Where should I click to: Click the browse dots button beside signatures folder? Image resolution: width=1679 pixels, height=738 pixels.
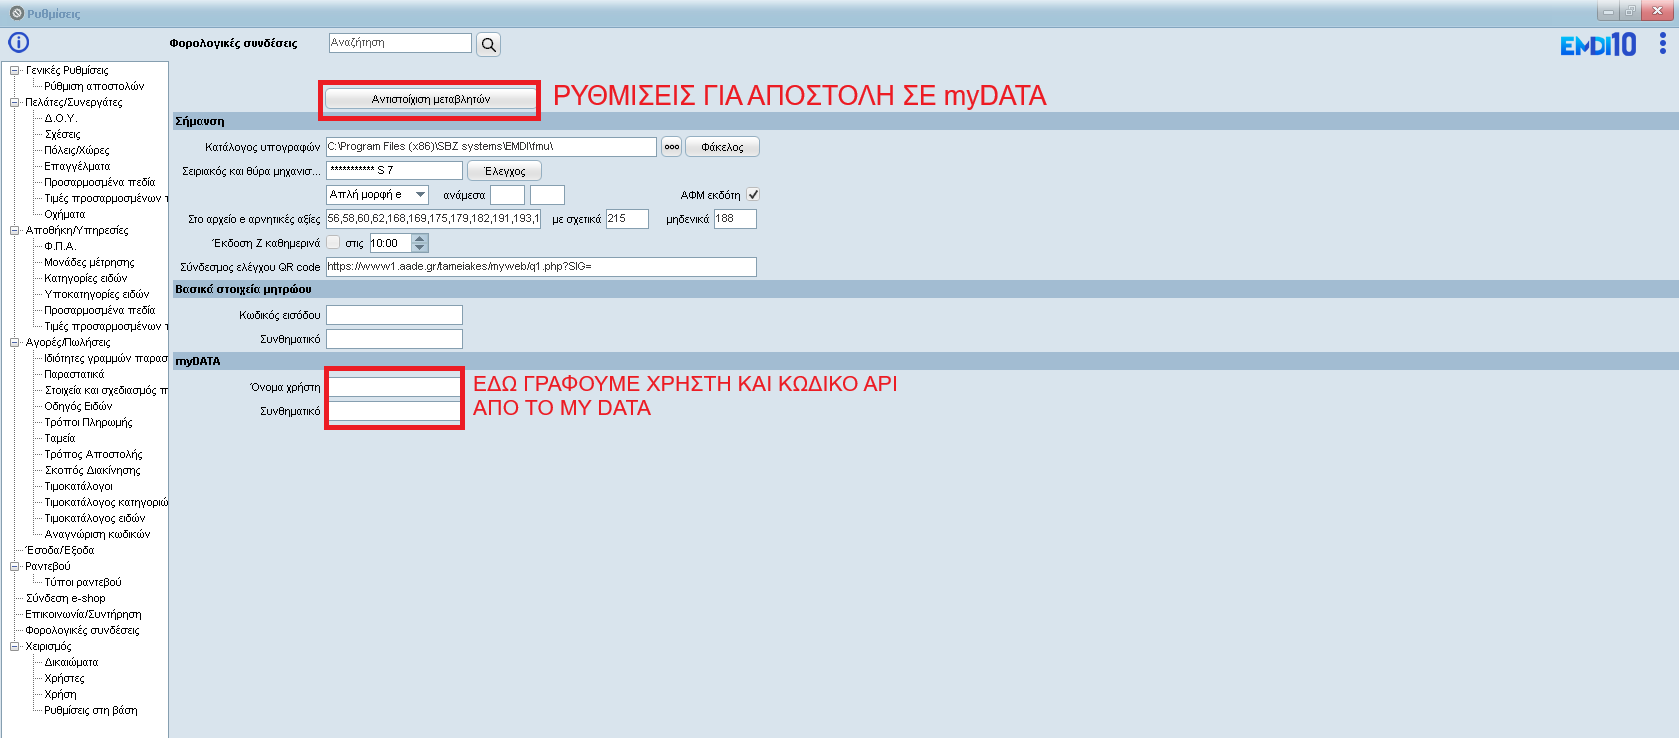(x=671, y=147)
